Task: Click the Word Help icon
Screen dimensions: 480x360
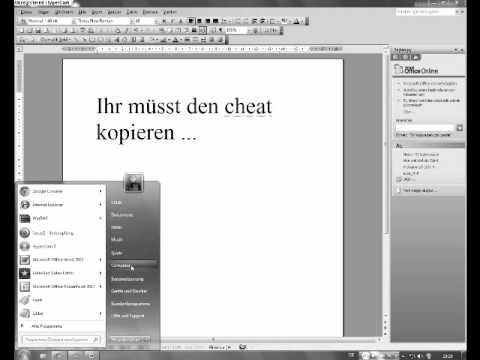Action: [256, 31]
